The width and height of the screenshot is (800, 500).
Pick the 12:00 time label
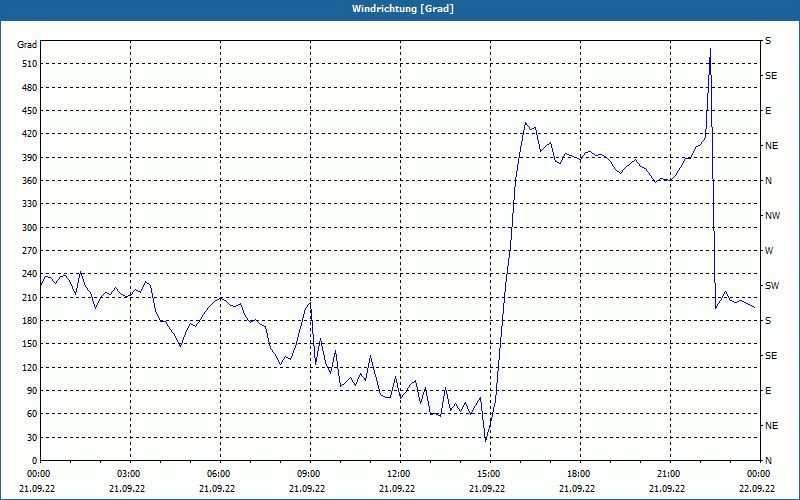coord(397,474)
